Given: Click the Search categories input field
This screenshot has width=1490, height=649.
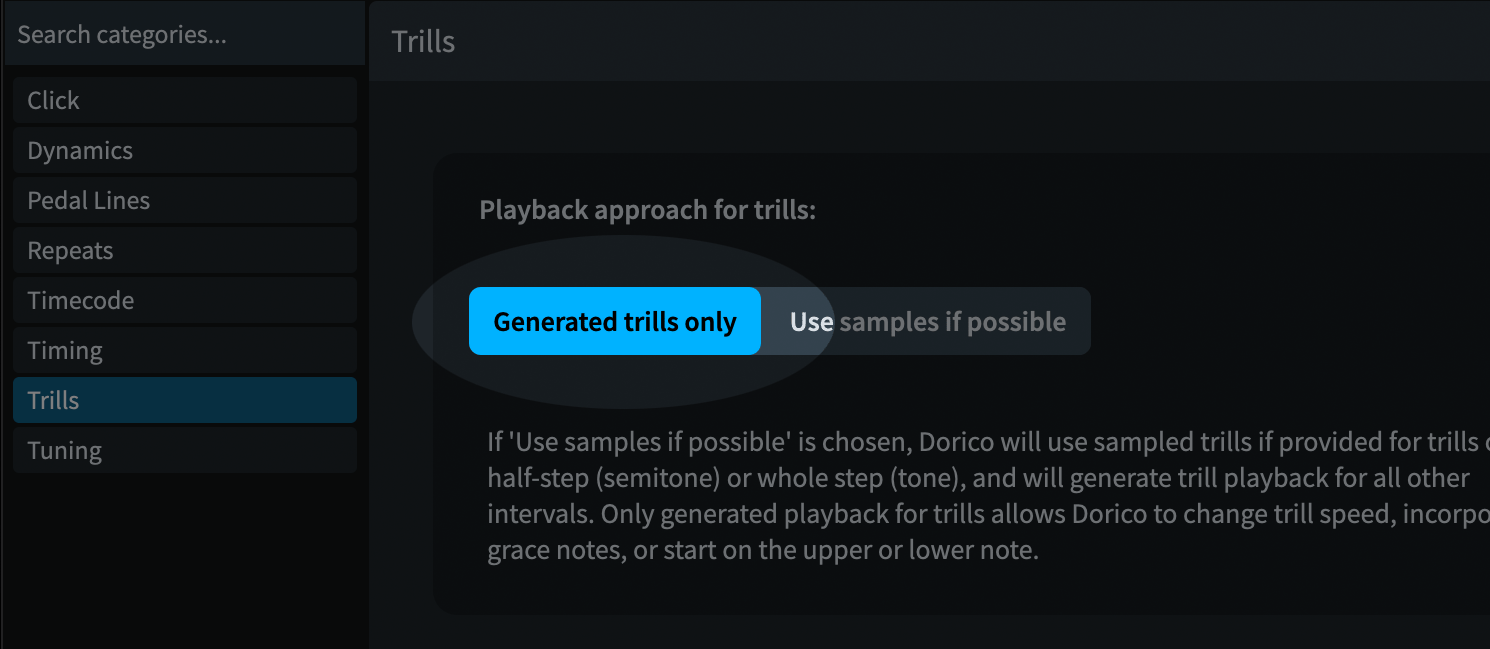Looking at the screenshot, I should [x=183, y=35].
